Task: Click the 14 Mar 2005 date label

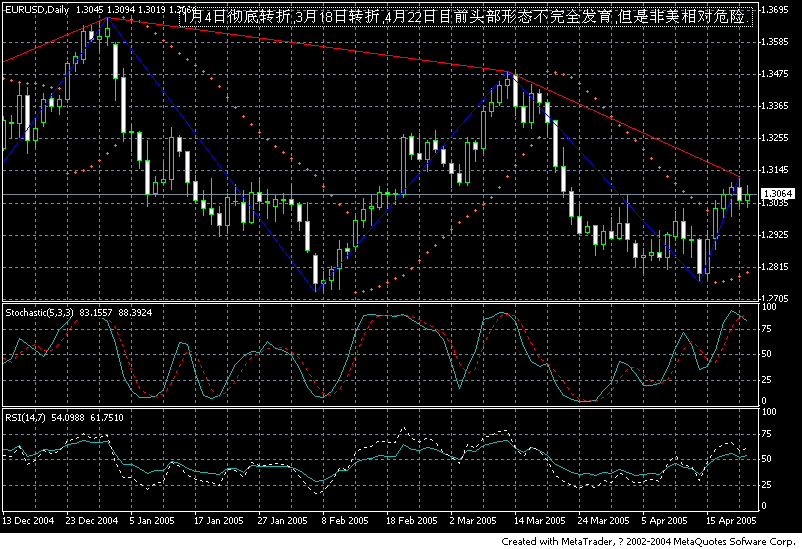Action: (x=540, y=520)
